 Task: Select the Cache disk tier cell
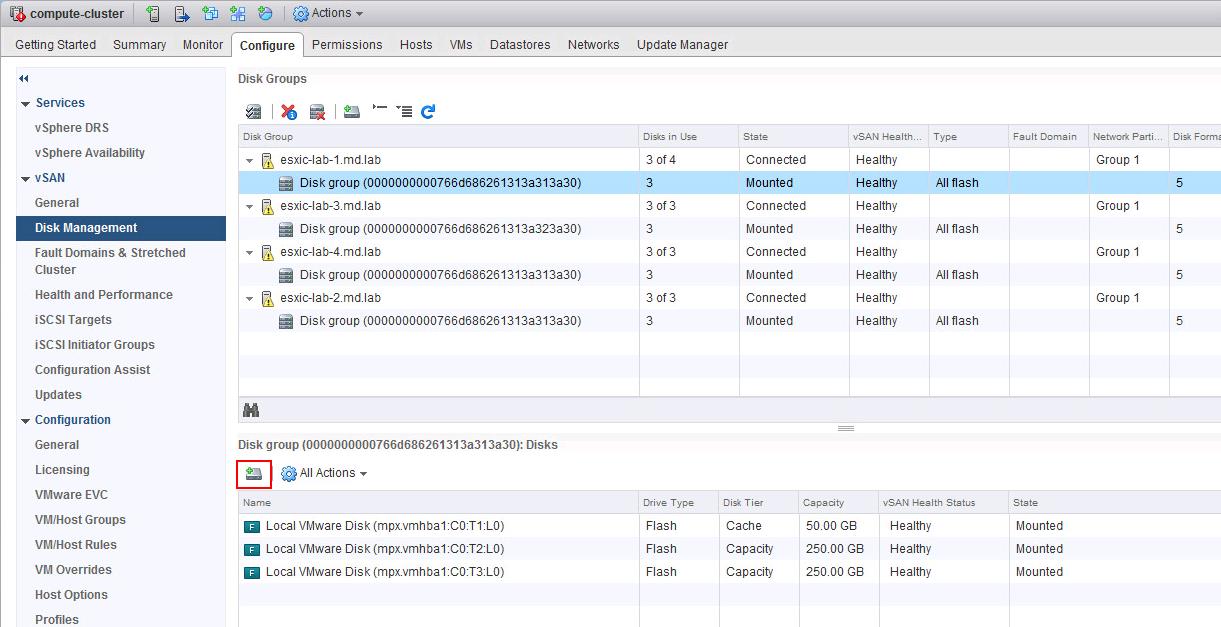(x=759, y=526)
